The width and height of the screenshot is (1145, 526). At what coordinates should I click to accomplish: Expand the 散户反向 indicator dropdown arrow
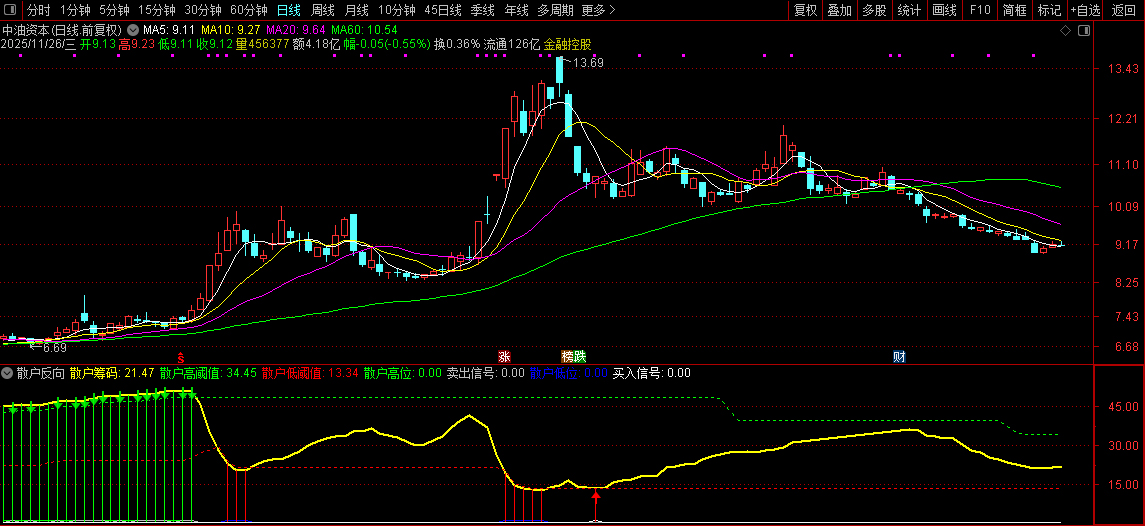[8, 373]
